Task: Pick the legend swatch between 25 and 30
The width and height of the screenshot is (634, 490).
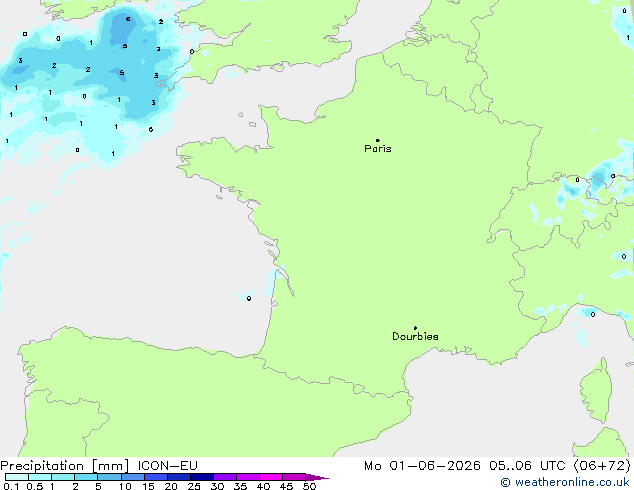Action: [202, 477]
